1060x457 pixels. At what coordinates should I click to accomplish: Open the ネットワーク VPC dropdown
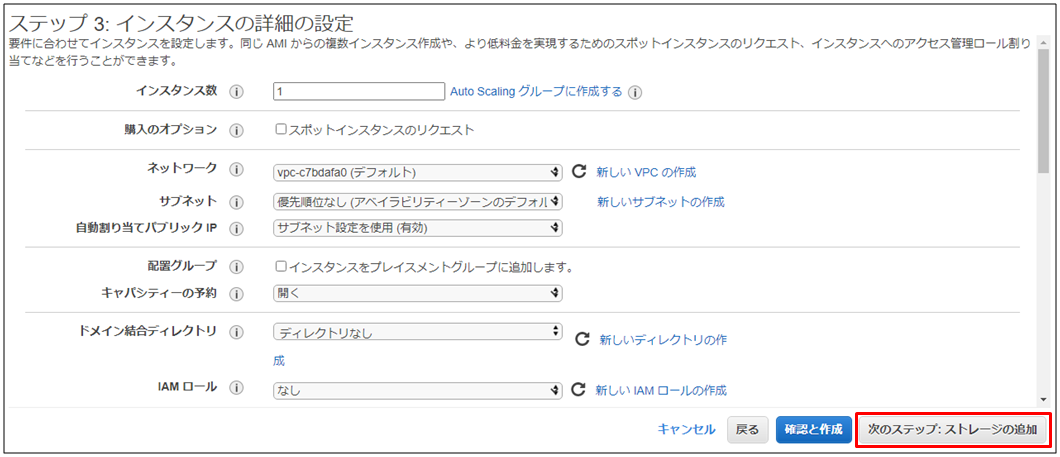[417, 172]
